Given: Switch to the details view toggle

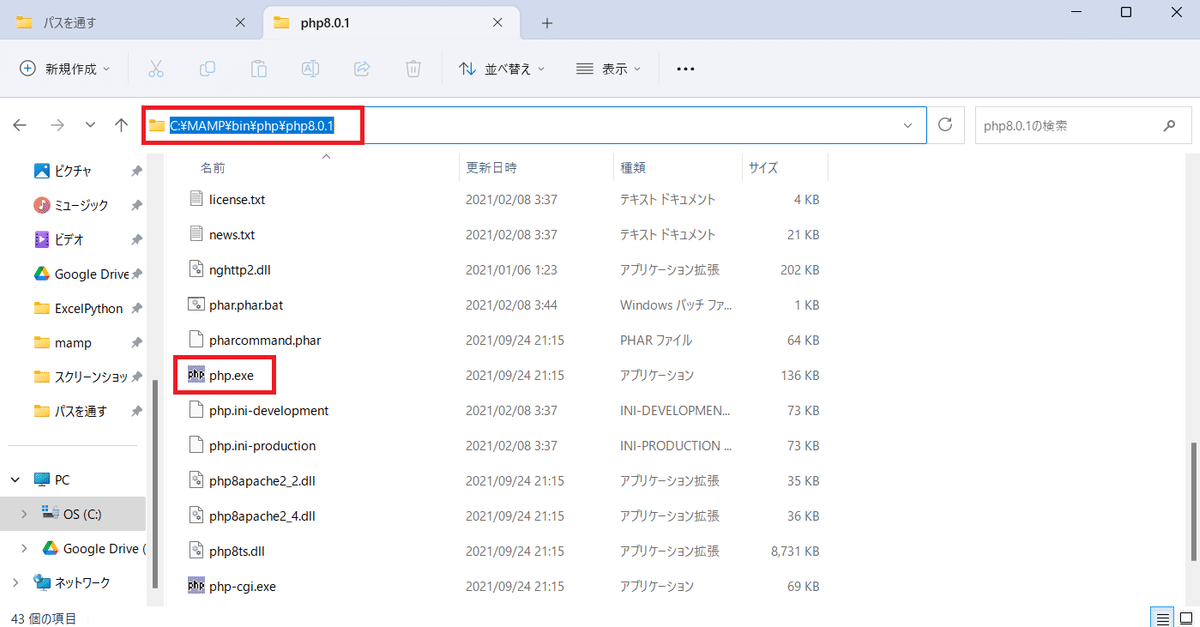Looking at the screenshot, I should [1162, 618].
